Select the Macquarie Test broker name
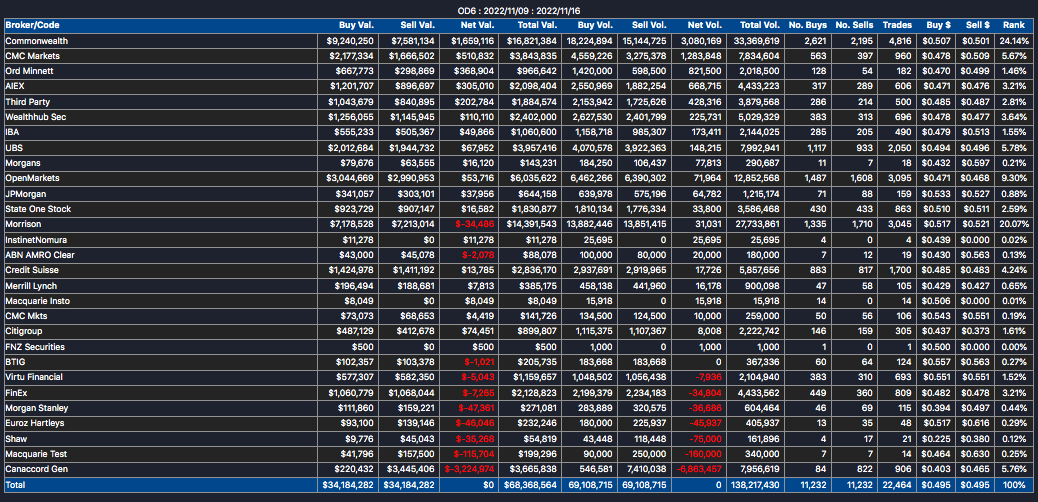 coord(36,454)
